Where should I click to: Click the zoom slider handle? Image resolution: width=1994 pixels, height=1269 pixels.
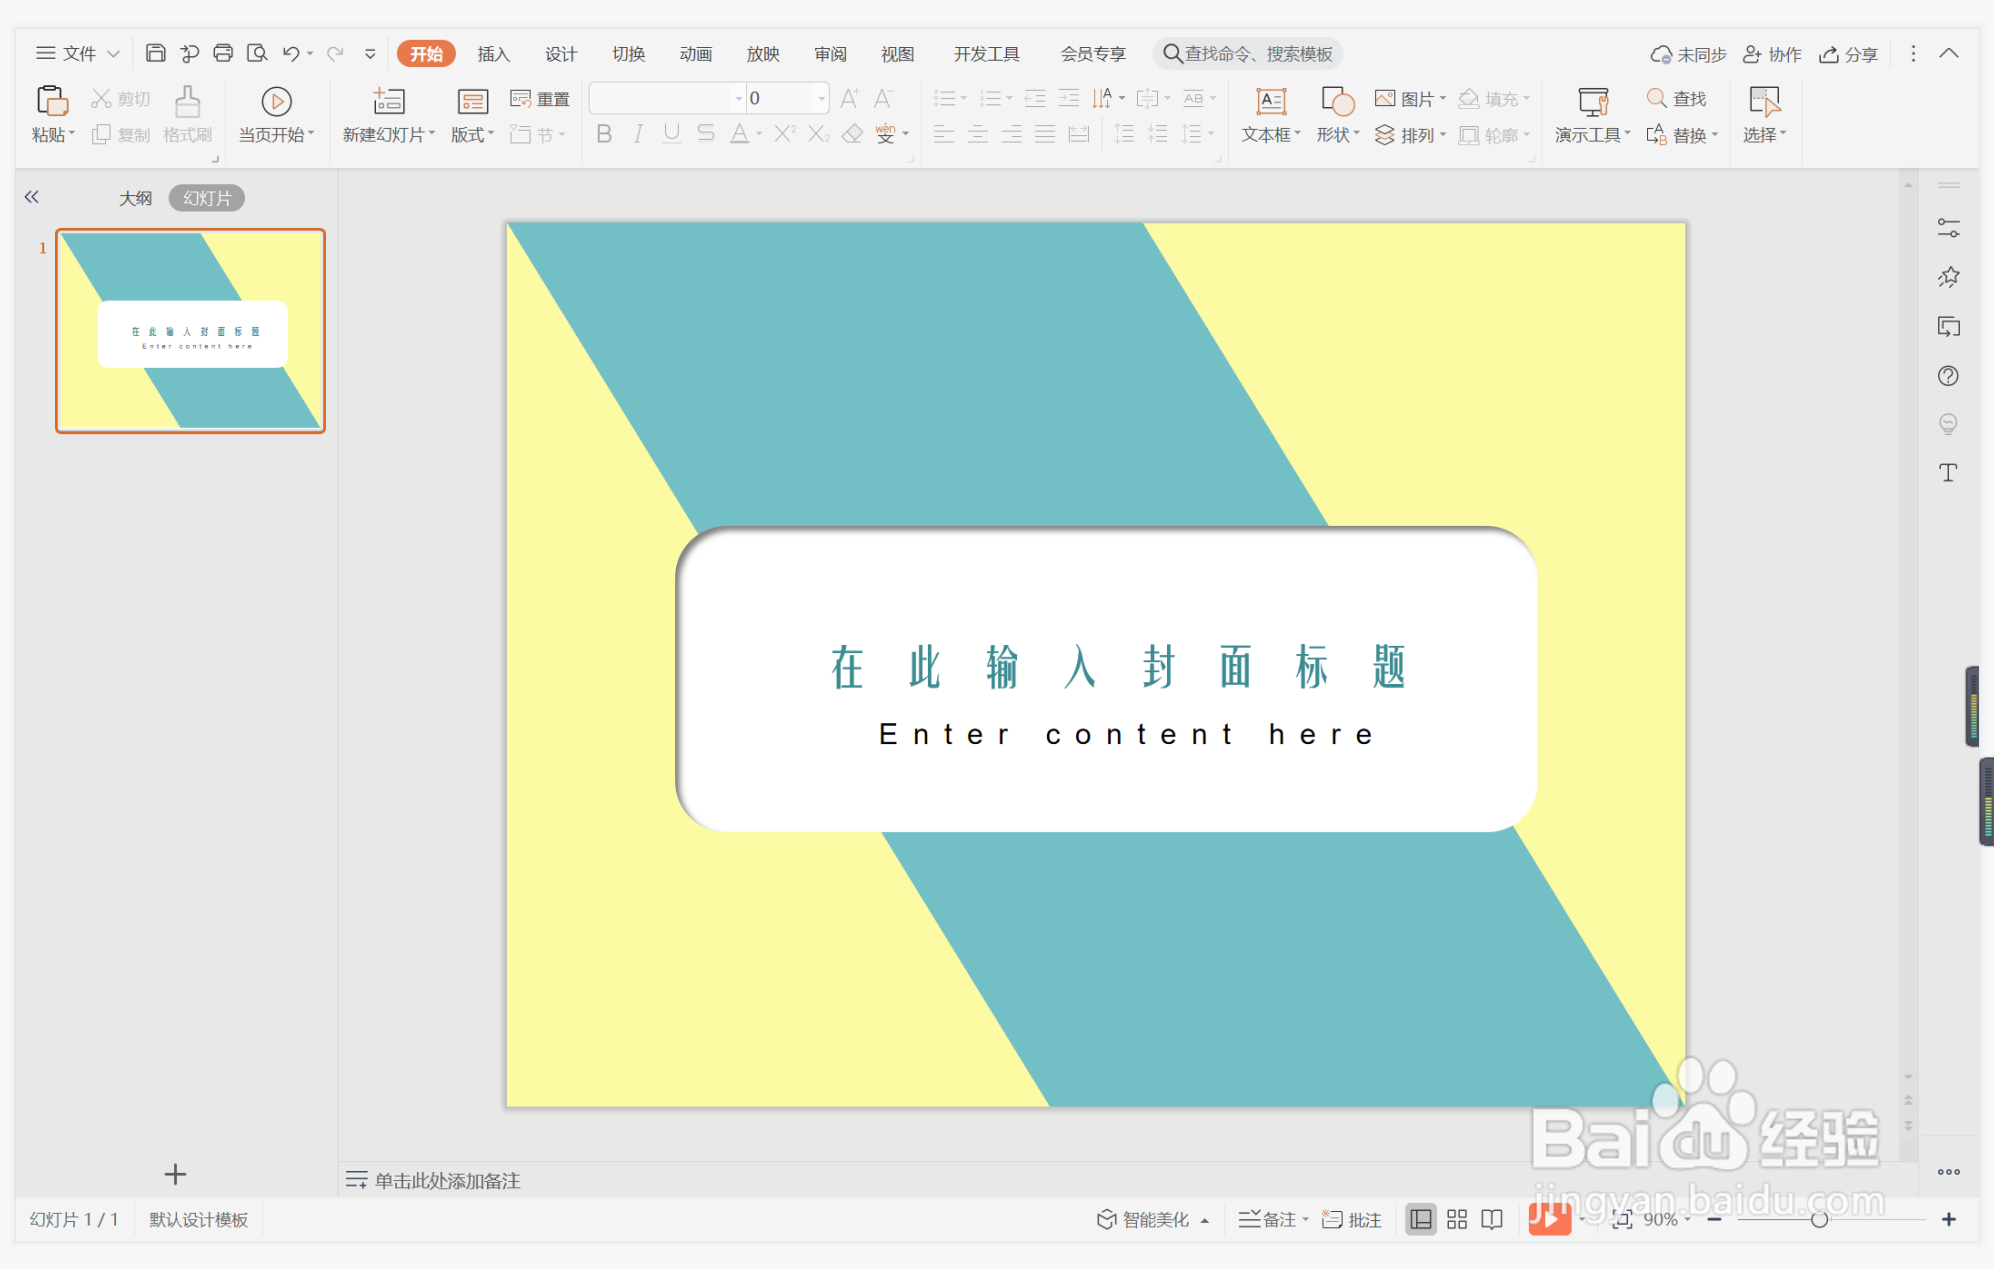click(1819, 1219)
